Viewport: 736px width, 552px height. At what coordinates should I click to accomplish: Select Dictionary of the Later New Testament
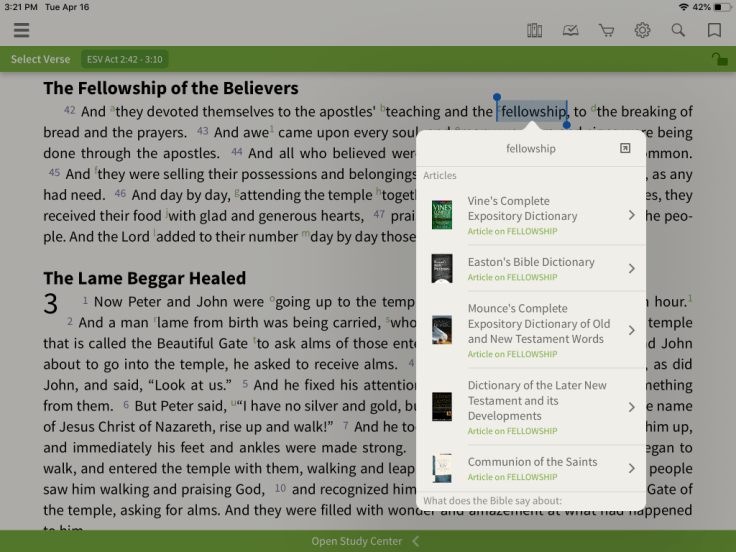point(538,400)
